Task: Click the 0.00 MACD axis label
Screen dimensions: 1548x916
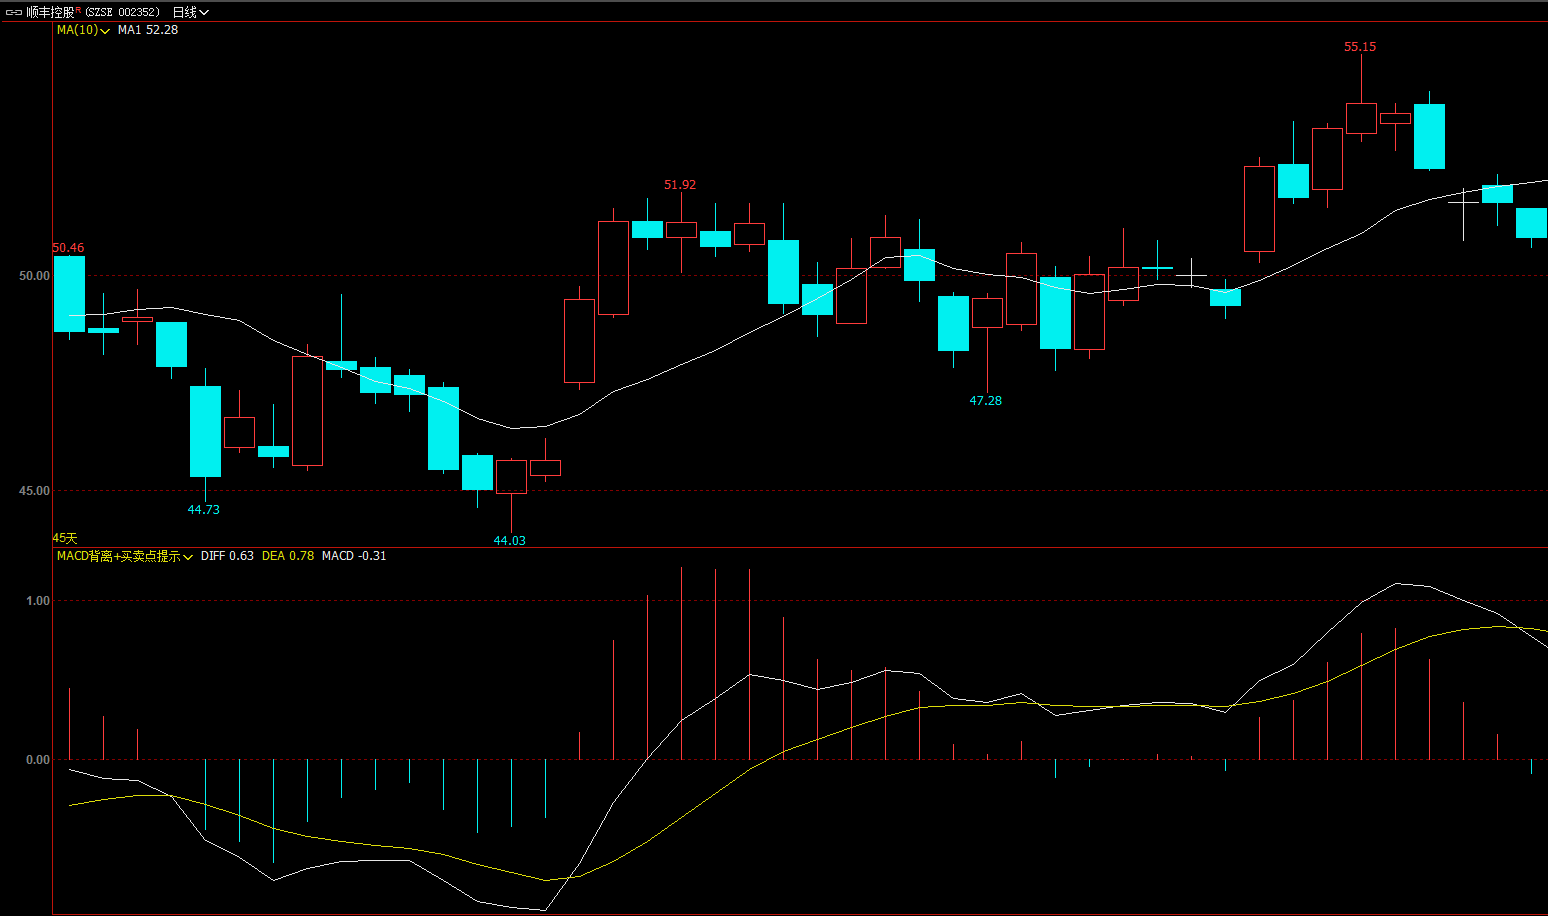Action: (x=38, y=760)
